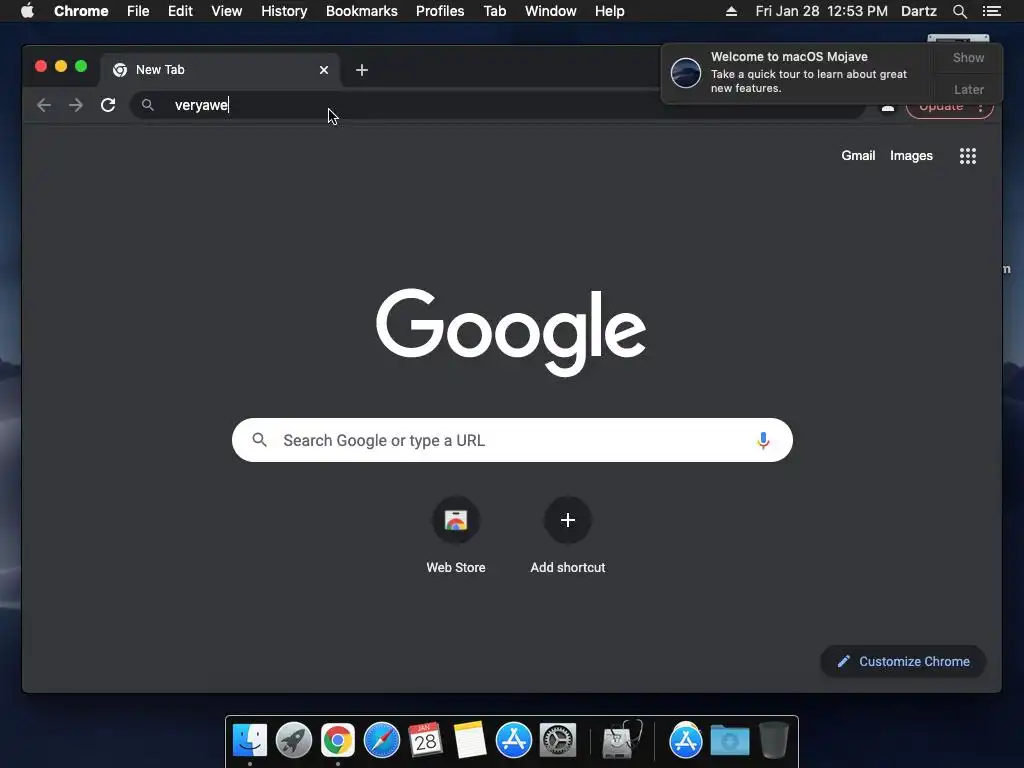1024x768 pixels.
Task: Open Disk Utility from the dock
Action: [621, 741]
